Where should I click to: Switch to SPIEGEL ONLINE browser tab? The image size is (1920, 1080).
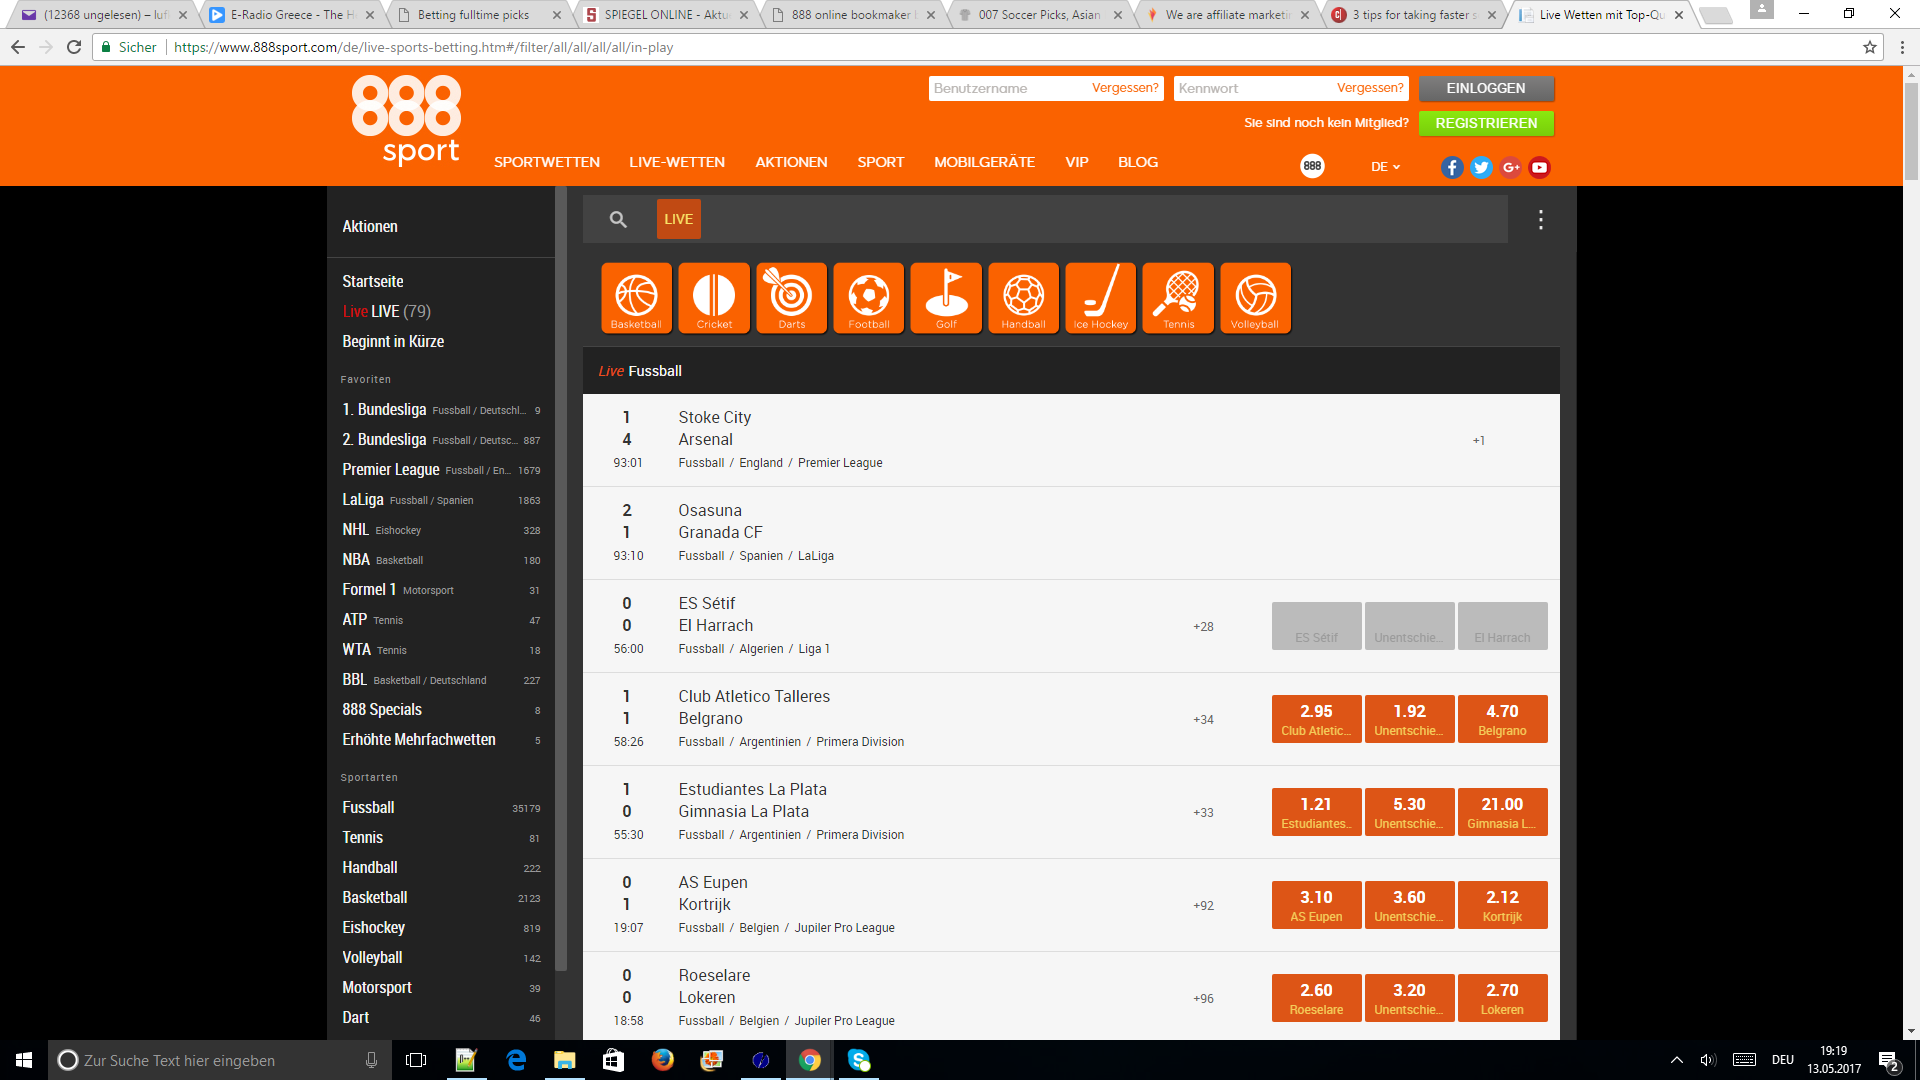[665, 15]
